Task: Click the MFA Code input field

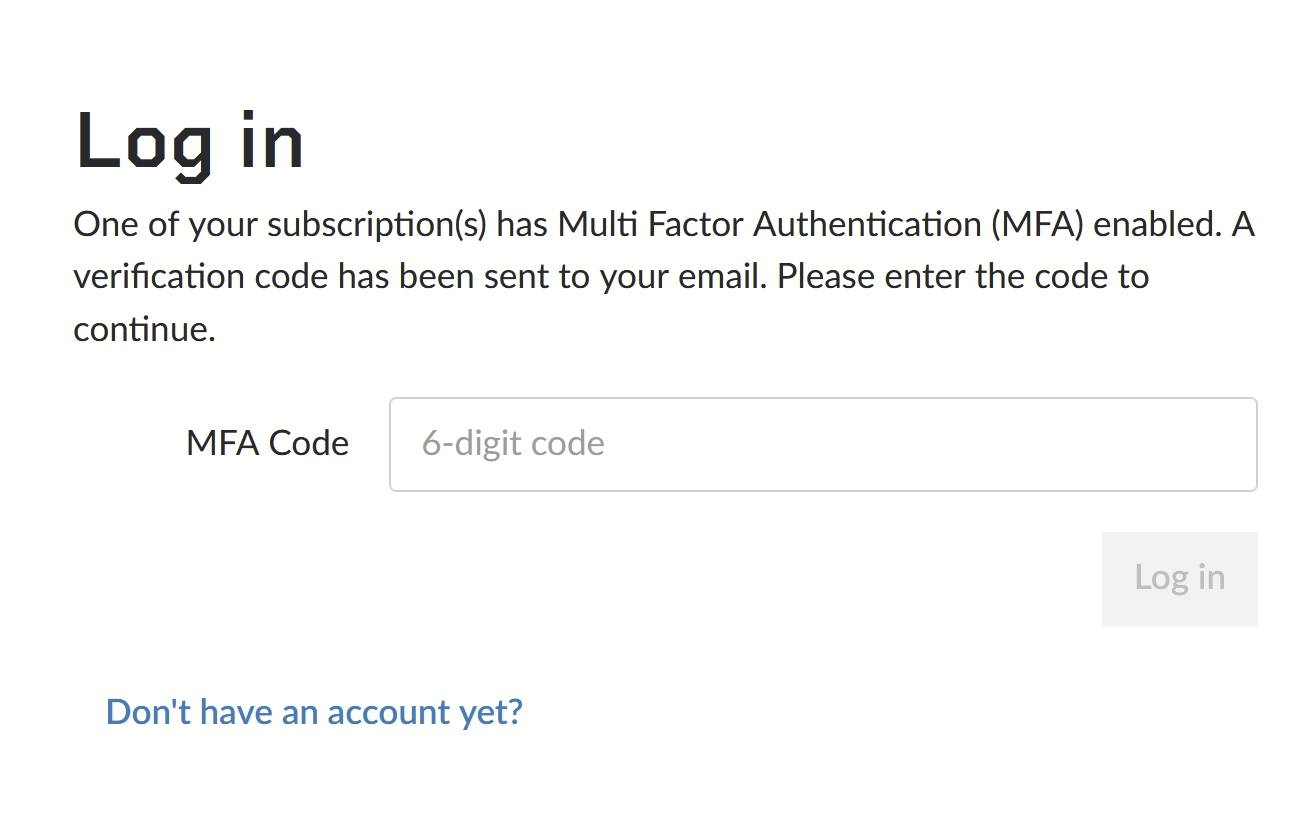Action: 822,445
